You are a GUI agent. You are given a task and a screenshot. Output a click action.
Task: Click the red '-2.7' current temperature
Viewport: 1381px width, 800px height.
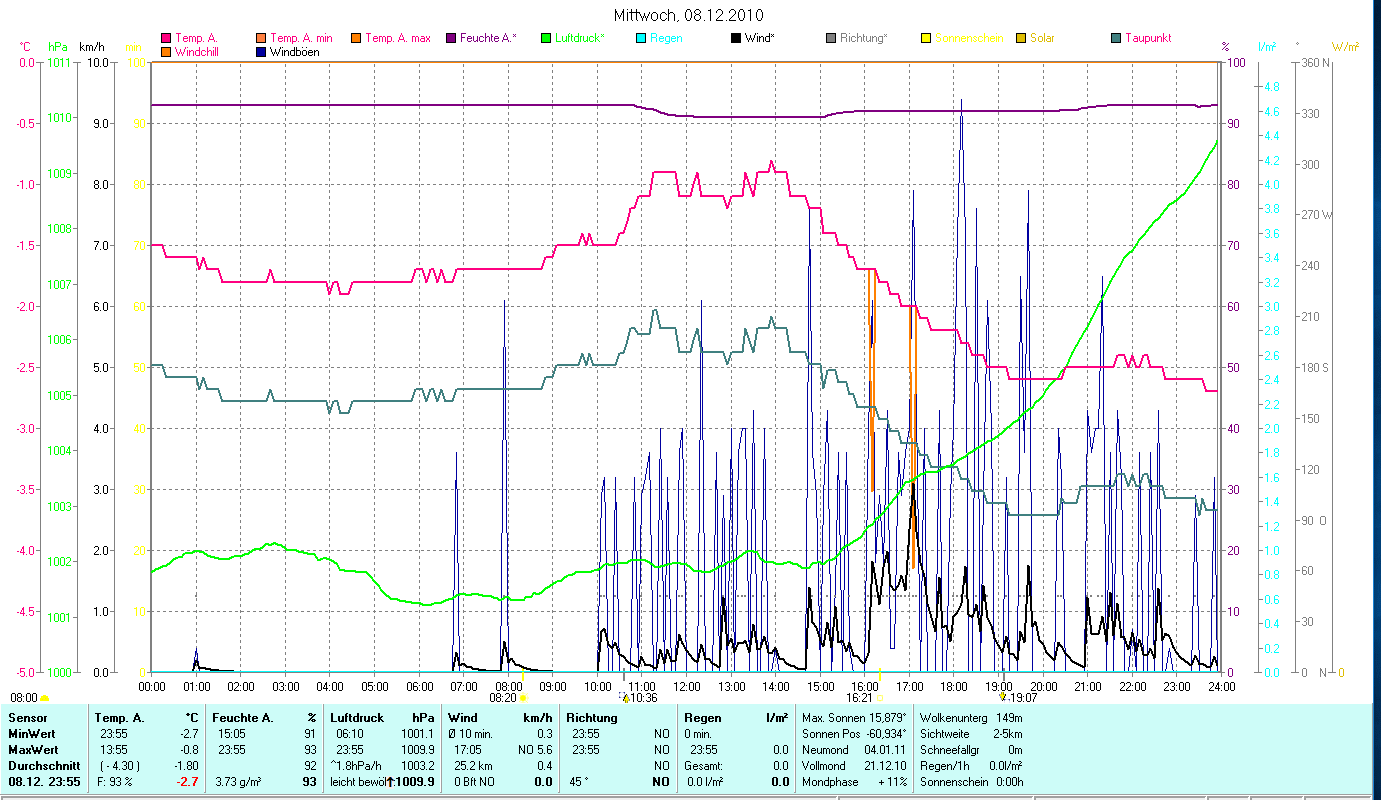[187, 782]
